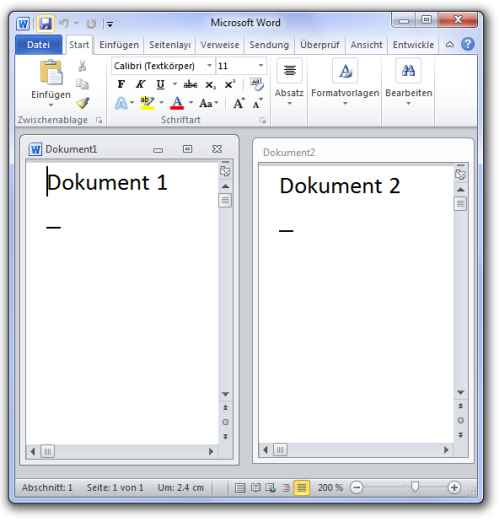Switch to Print Layout view icon
The image size is (500, 522).
239,488
